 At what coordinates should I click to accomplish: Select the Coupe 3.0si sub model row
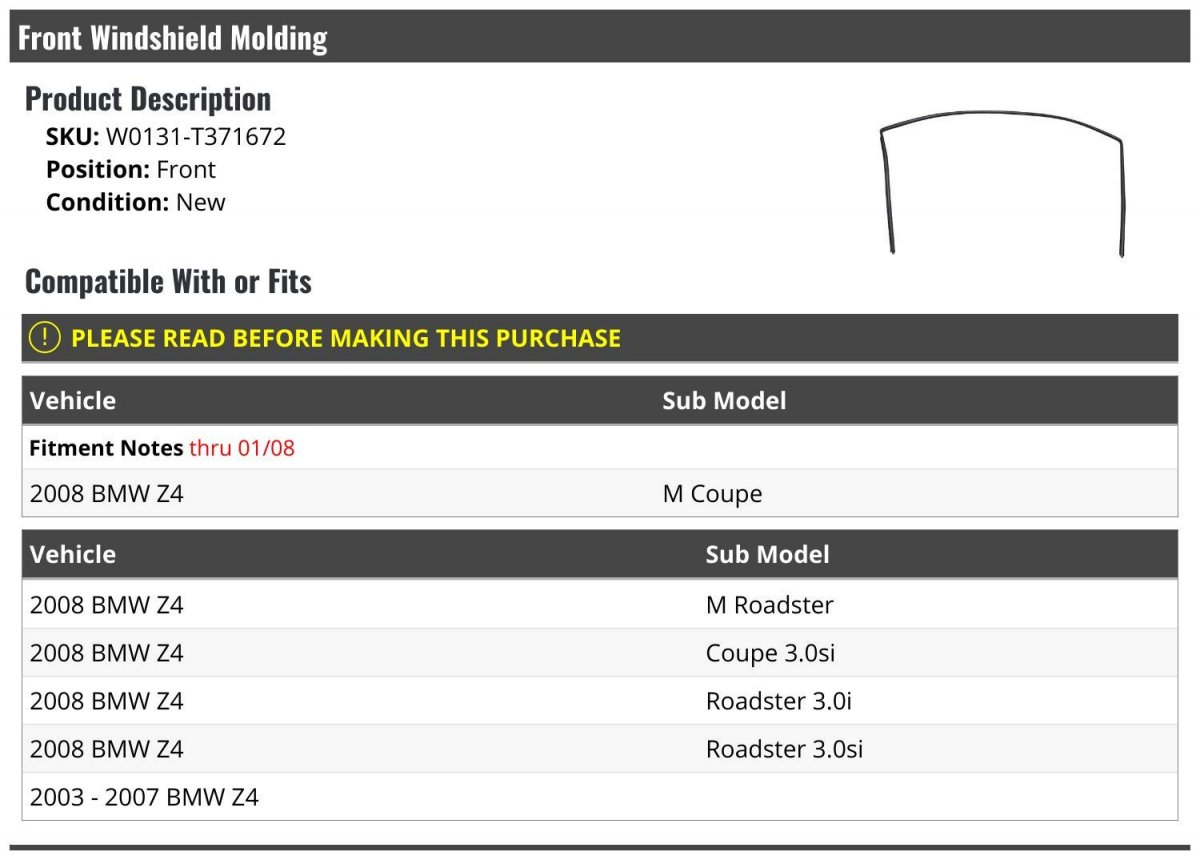point(600,653)
